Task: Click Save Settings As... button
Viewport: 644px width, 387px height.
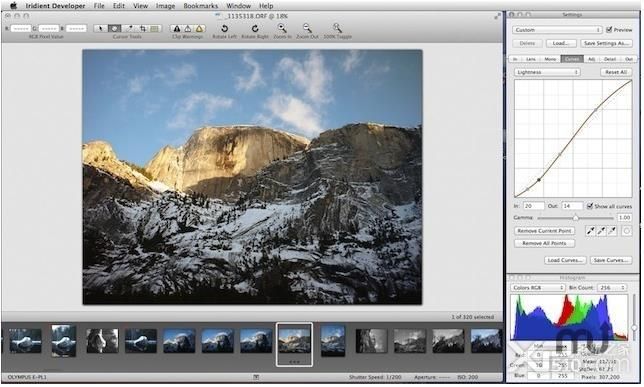Action: (606, 43)
